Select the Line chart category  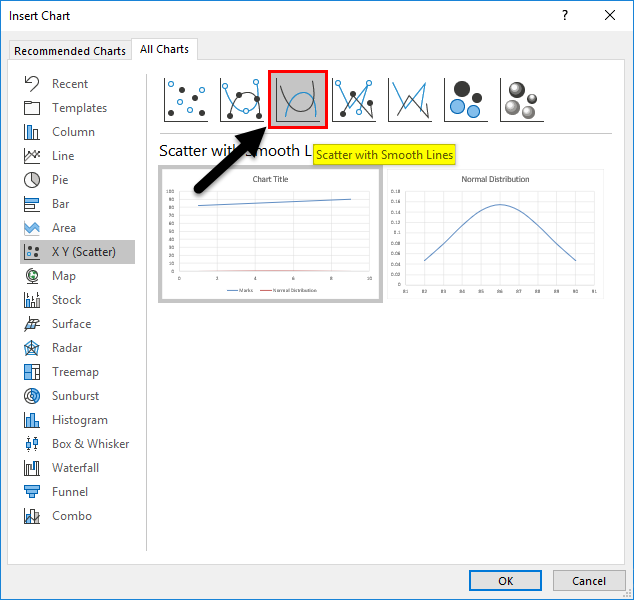coord(77,156)
